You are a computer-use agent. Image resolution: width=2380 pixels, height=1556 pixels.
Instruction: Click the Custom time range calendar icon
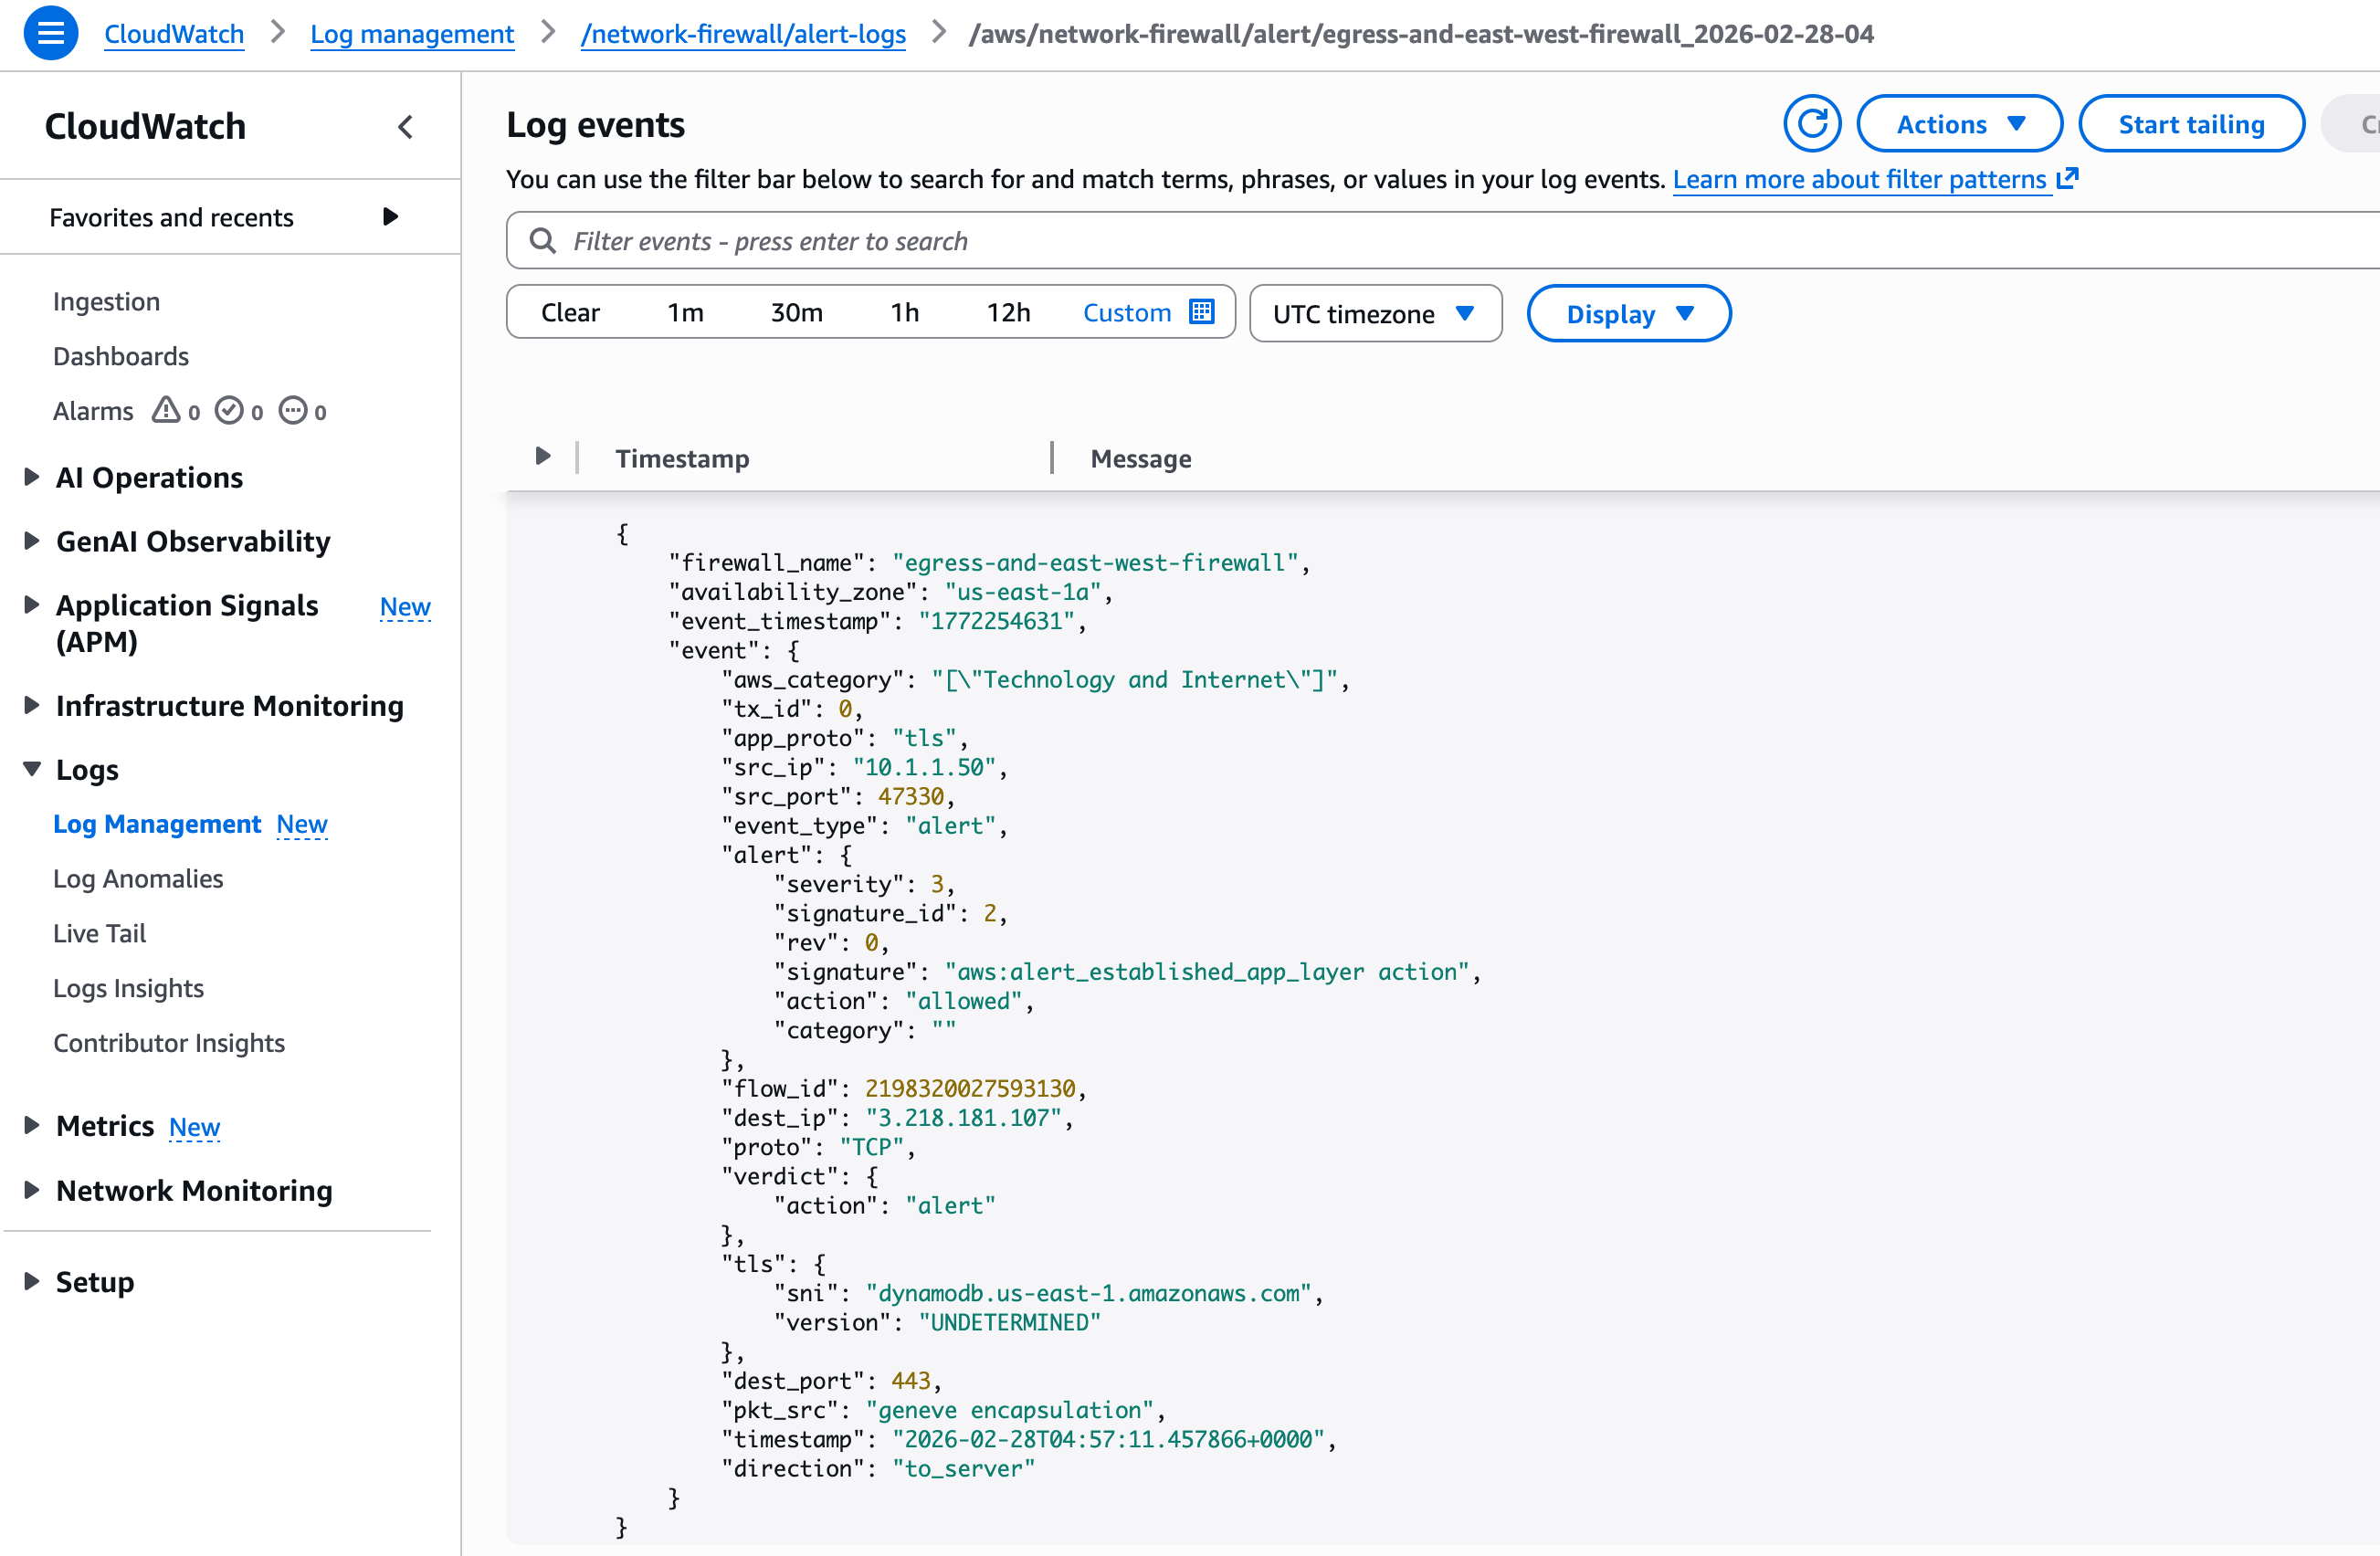1201,312
